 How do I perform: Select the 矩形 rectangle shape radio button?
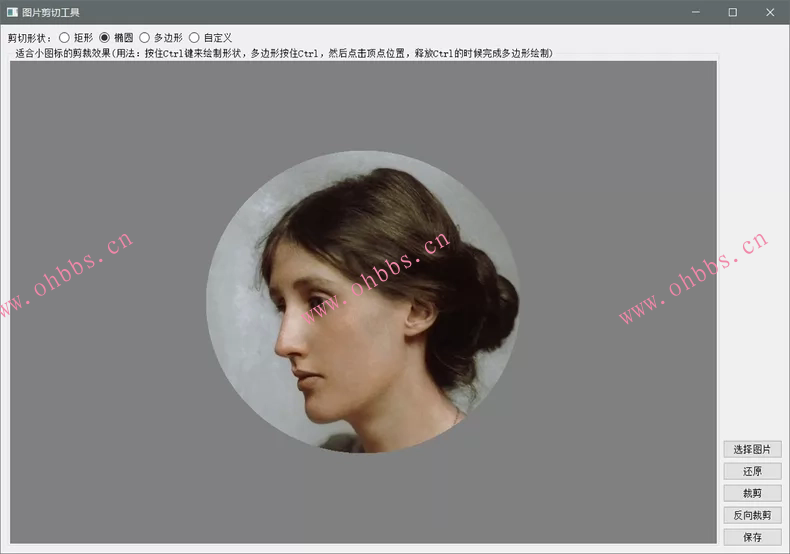pyautogui.click(x=64, y=38)
